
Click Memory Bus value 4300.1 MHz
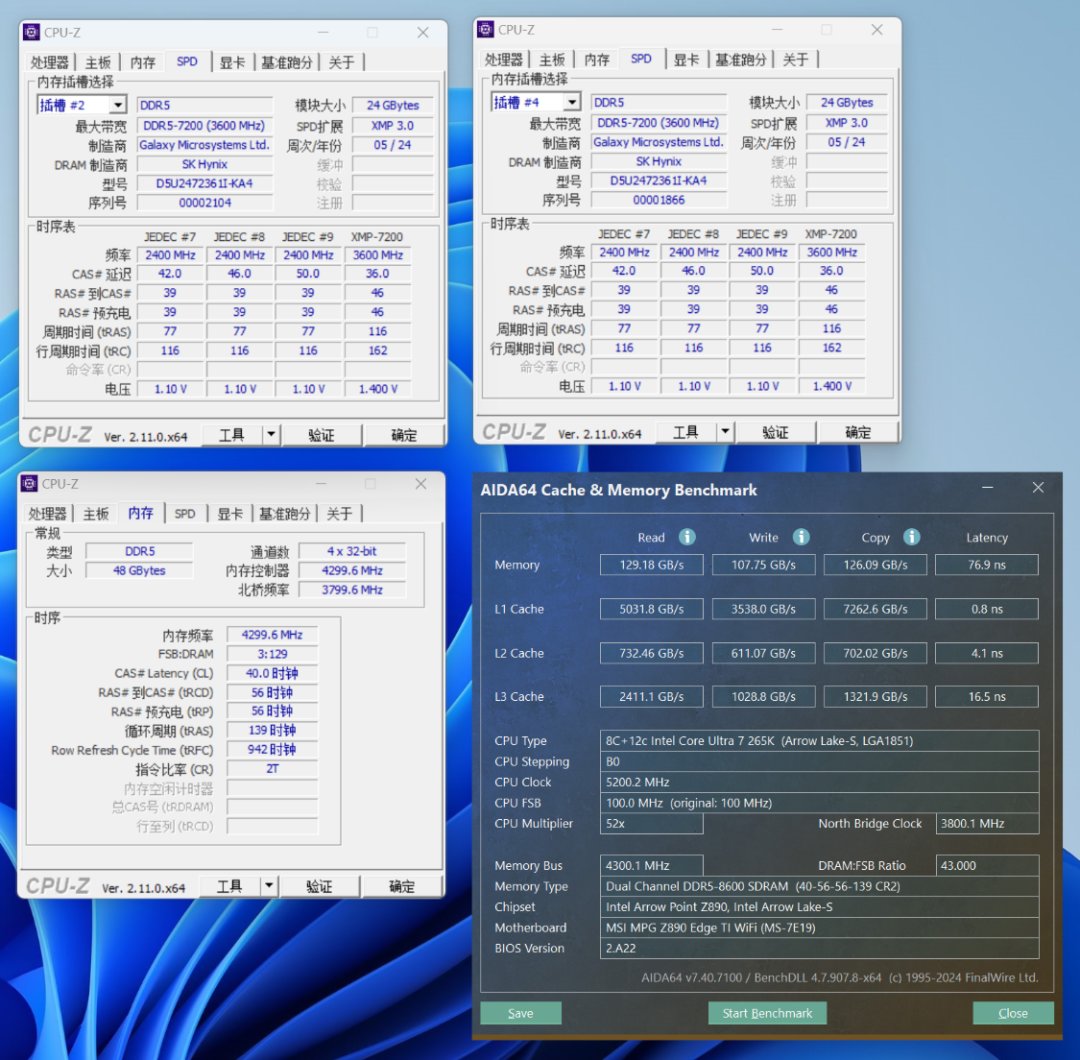point(652,865)
